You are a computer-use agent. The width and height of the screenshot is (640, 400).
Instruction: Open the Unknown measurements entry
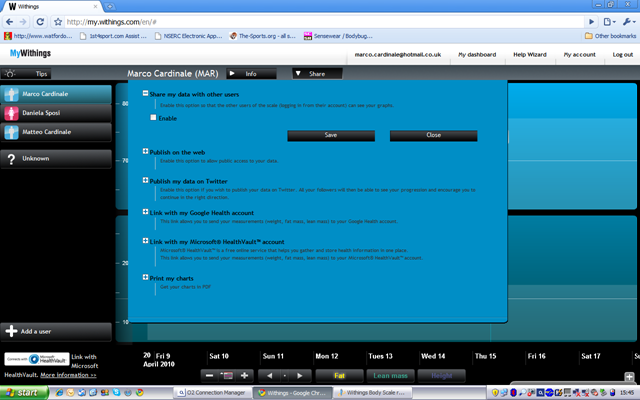56,159
